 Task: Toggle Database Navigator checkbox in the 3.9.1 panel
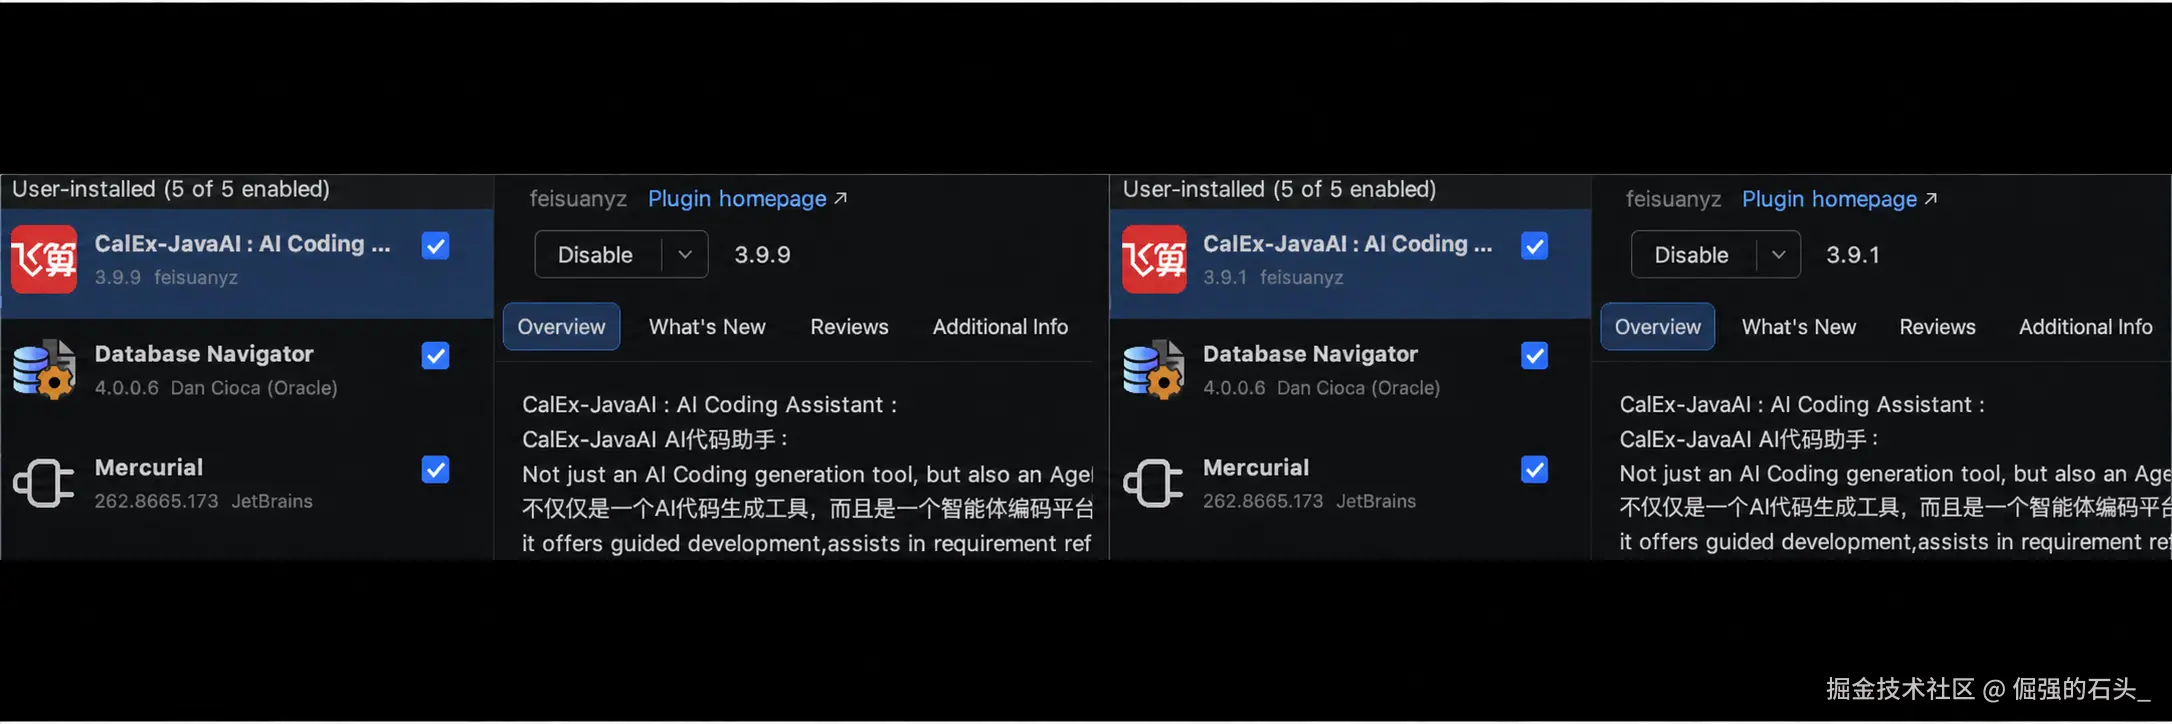(x=1534, y=356)
